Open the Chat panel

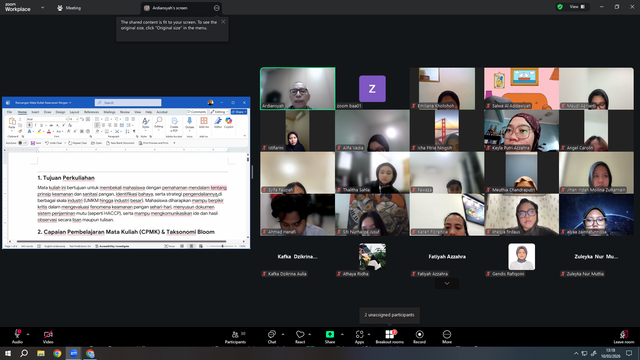[x=272, y=337]
